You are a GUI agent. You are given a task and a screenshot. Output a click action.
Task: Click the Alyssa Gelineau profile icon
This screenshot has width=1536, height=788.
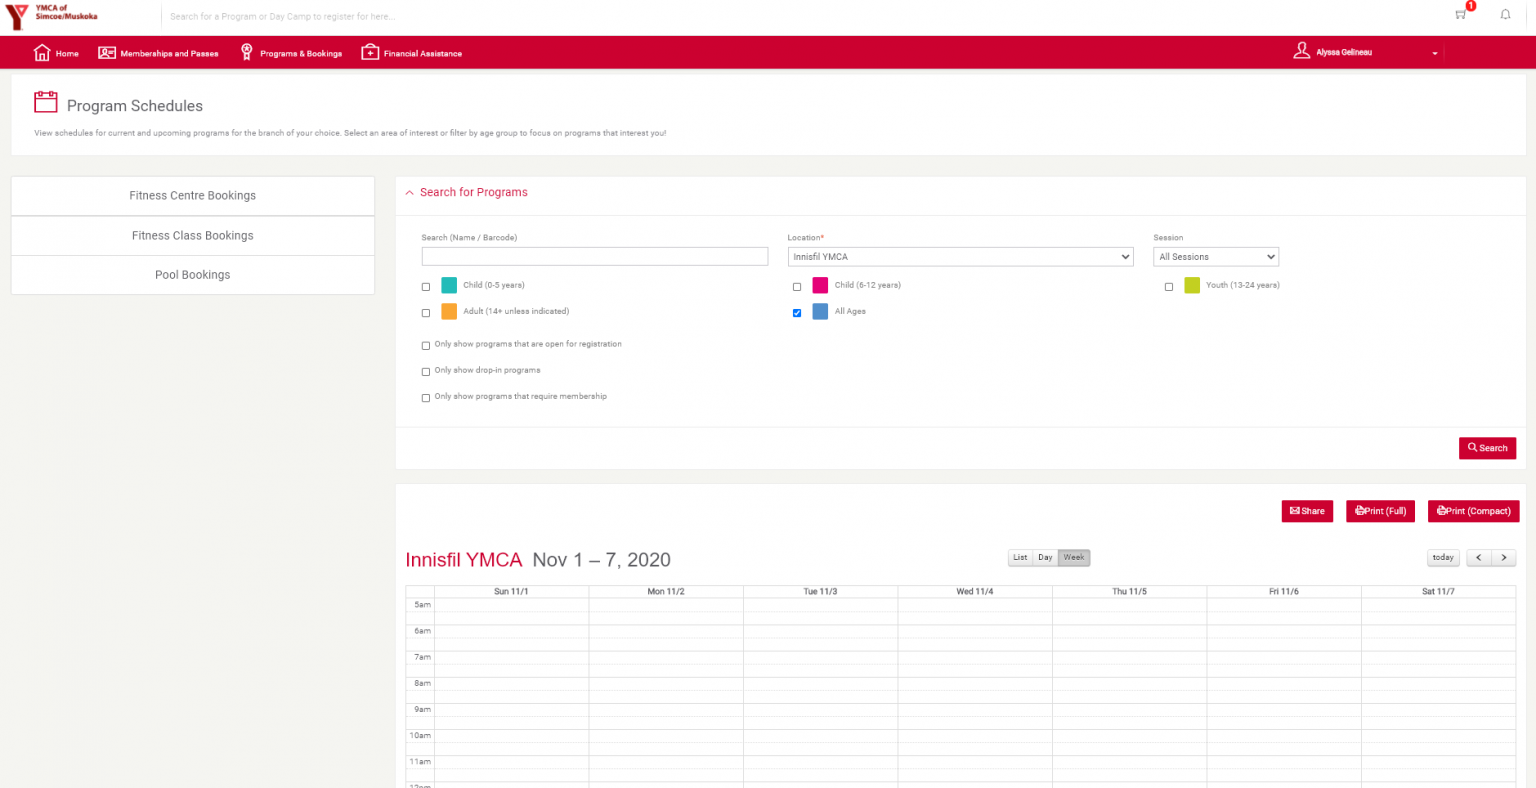click(1302, 51)
